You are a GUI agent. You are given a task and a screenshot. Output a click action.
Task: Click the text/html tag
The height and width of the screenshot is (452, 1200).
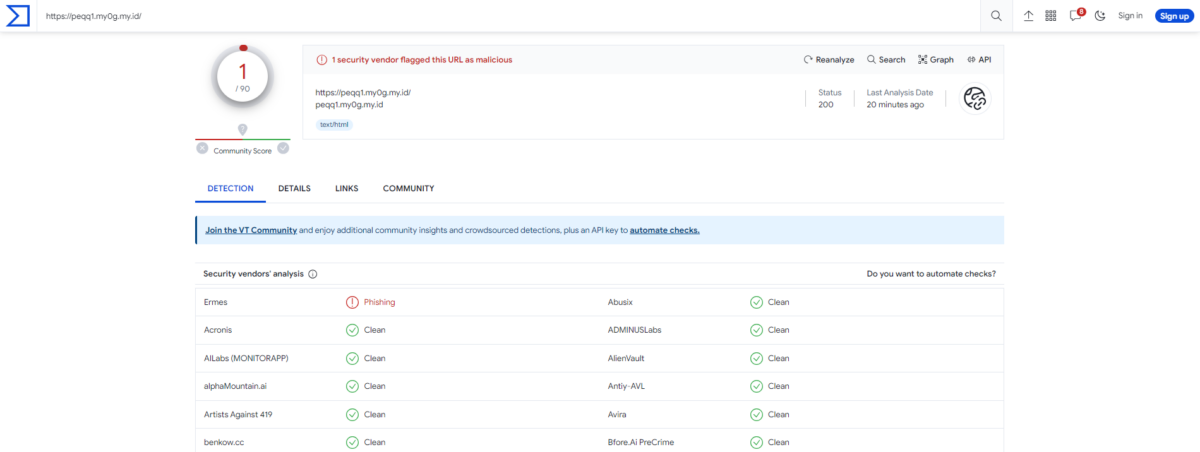(x=334, y=125)
